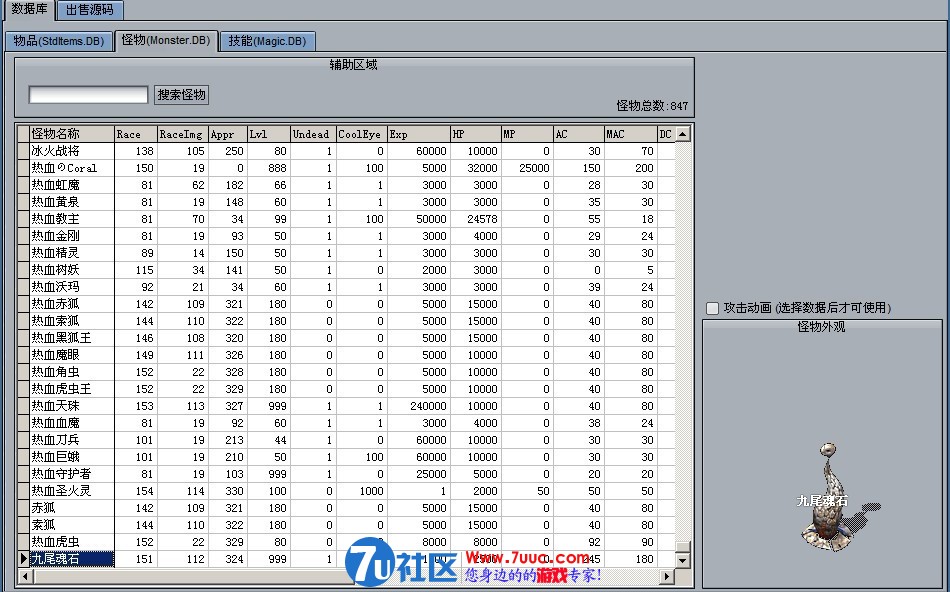Click the MAC column header

[x=630, y=134]
